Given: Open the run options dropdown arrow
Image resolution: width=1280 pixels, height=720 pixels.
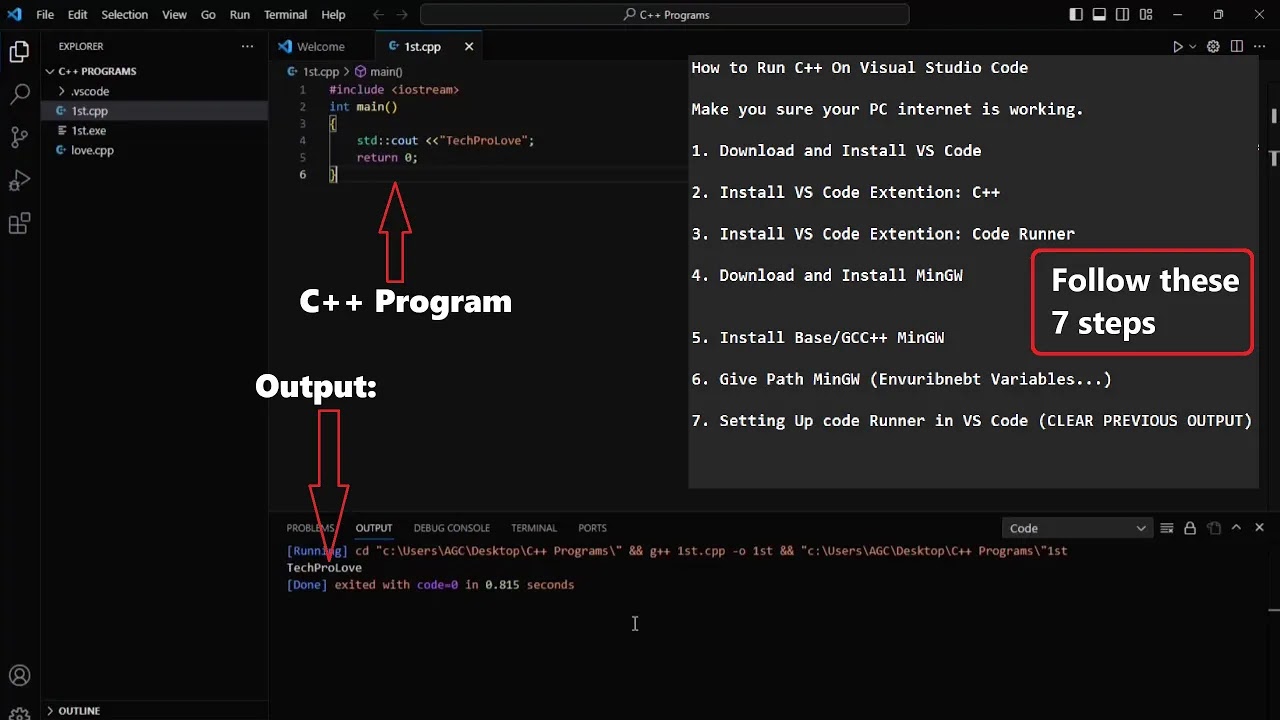Looking at the screenshot, I should pyautogui.click(x=1192, y=47).
